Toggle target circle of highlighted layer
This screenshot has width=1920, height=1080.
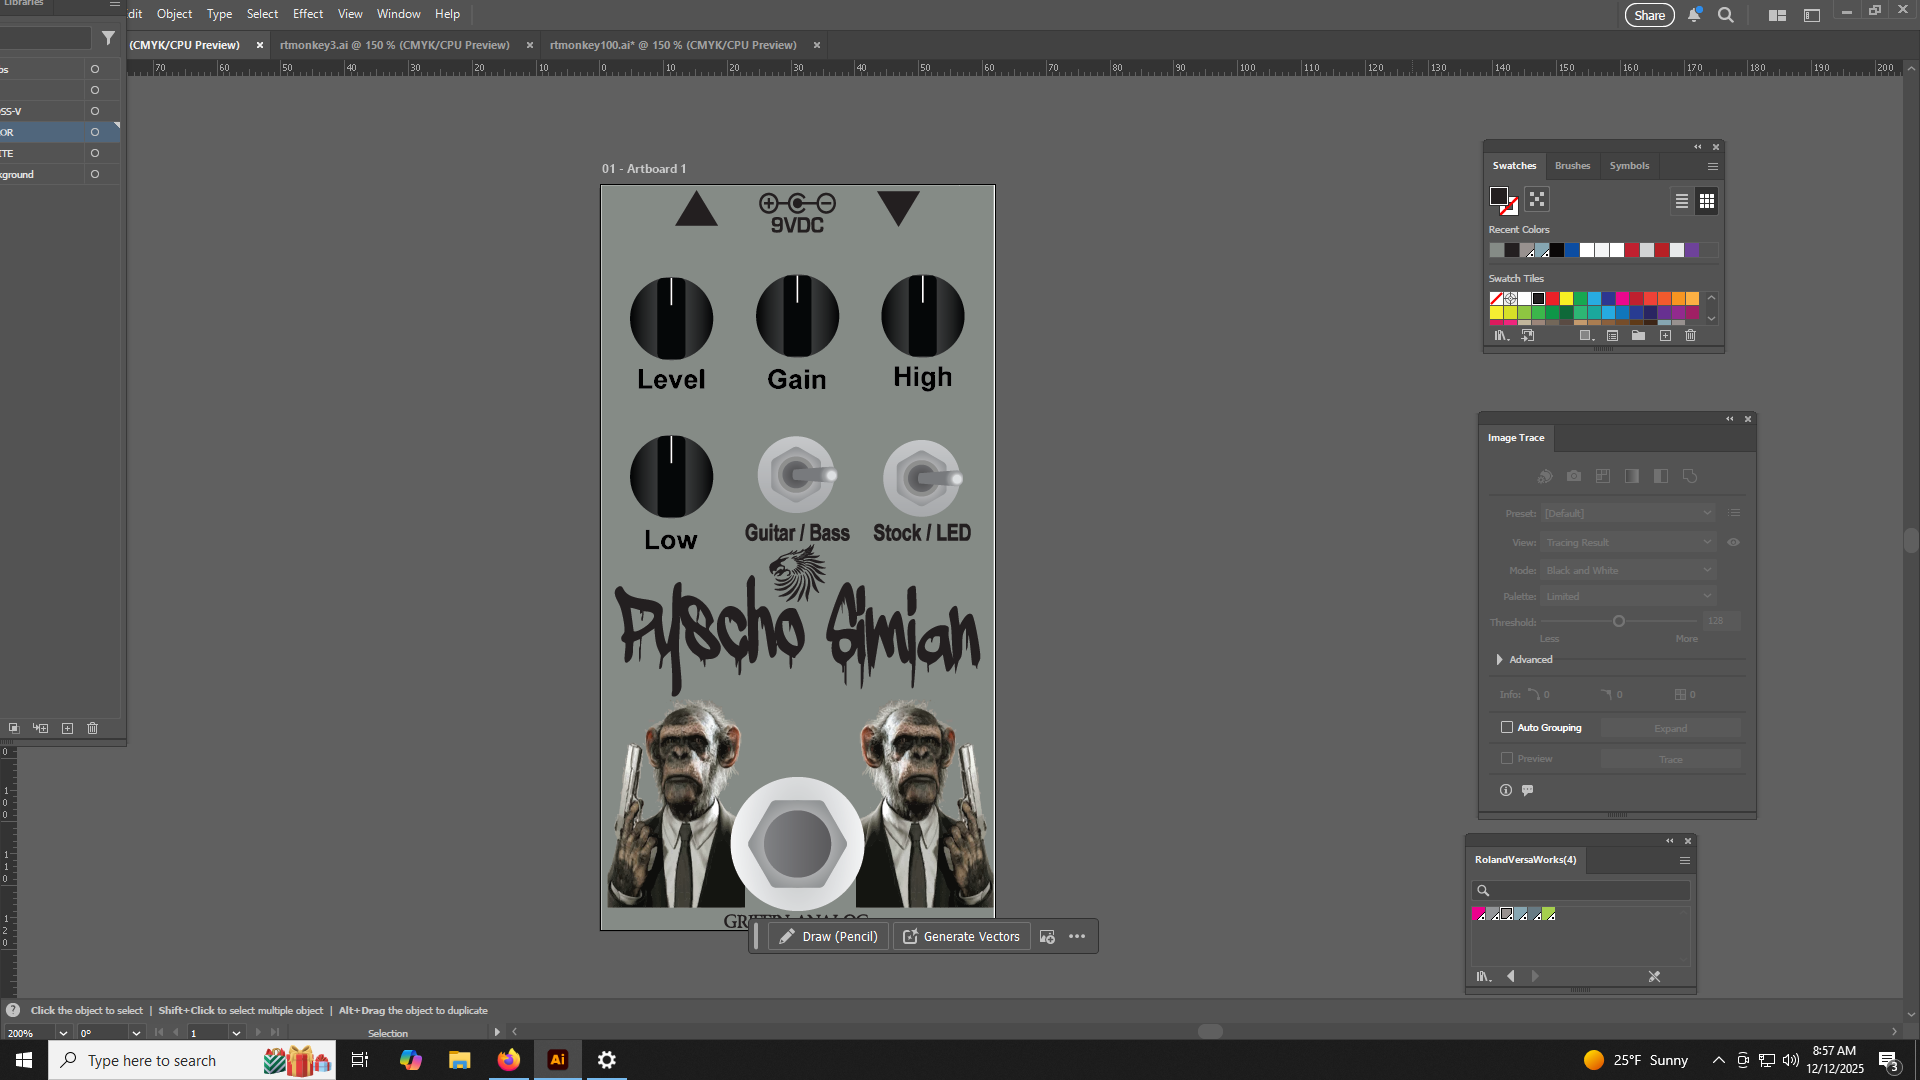(x=95, y=132)
